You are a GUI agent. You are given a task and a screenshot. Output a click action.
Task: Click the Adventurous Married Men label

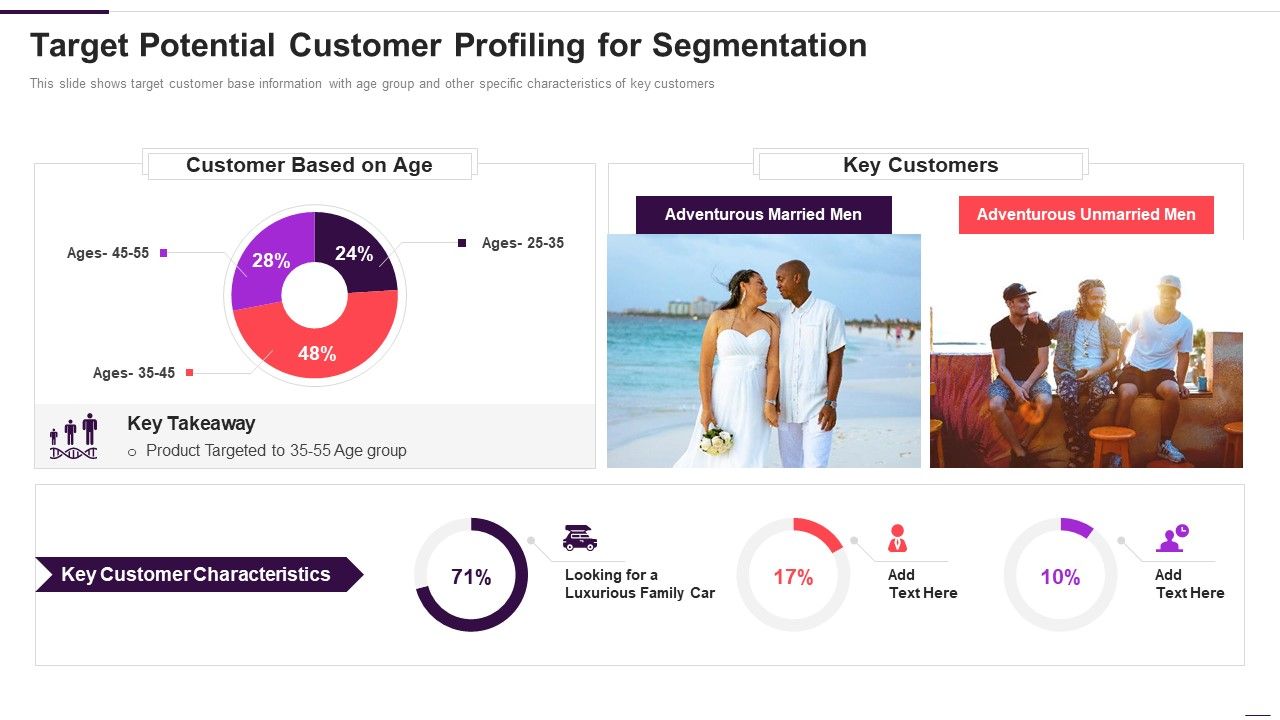point(763,214)
